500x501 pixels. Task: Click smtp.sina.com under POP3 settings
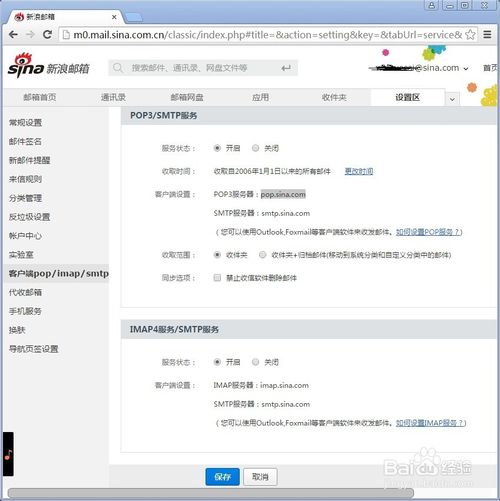pyautogui.click(x=285, y=213)
